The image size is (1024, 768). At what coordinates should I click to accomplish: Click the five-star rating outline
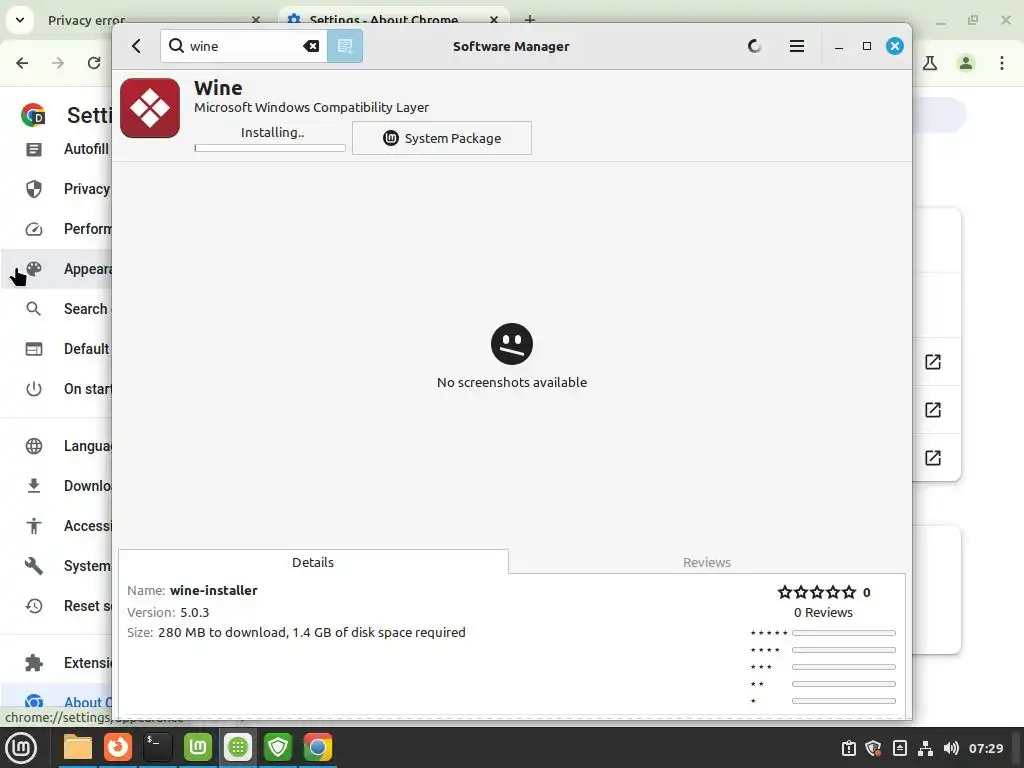[x=816, y=592]
